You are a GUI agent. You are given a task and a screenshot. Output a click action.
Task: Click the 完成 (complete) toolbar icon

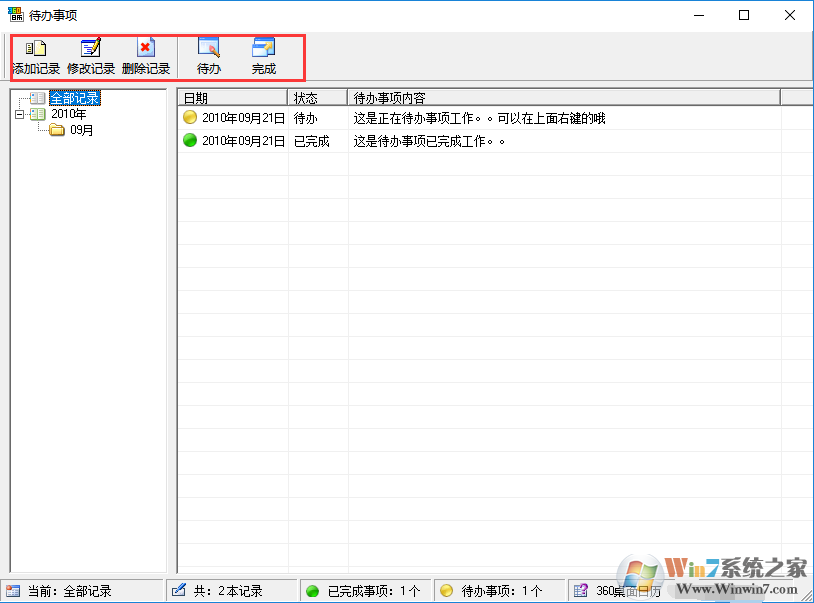click(x=264, y=48)
